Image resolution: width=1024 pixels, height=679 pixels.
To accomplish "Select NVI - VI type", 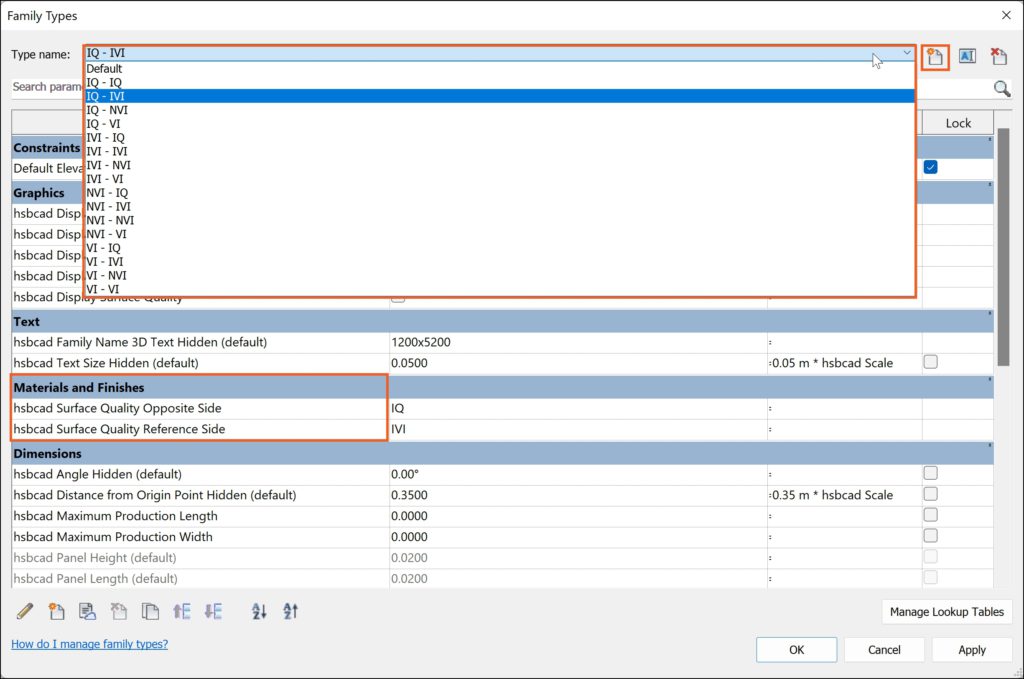I will point(500,234).
